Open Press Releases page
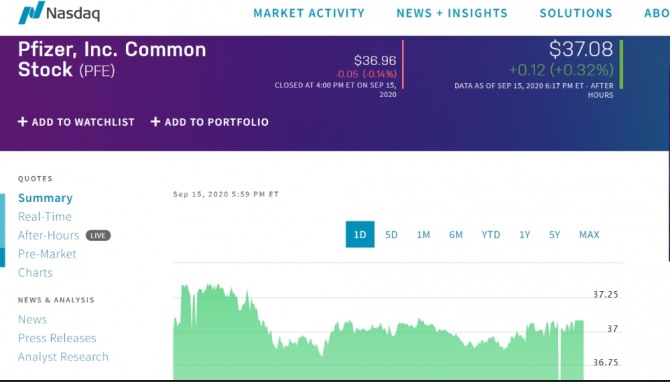 (x=57, y=338)
